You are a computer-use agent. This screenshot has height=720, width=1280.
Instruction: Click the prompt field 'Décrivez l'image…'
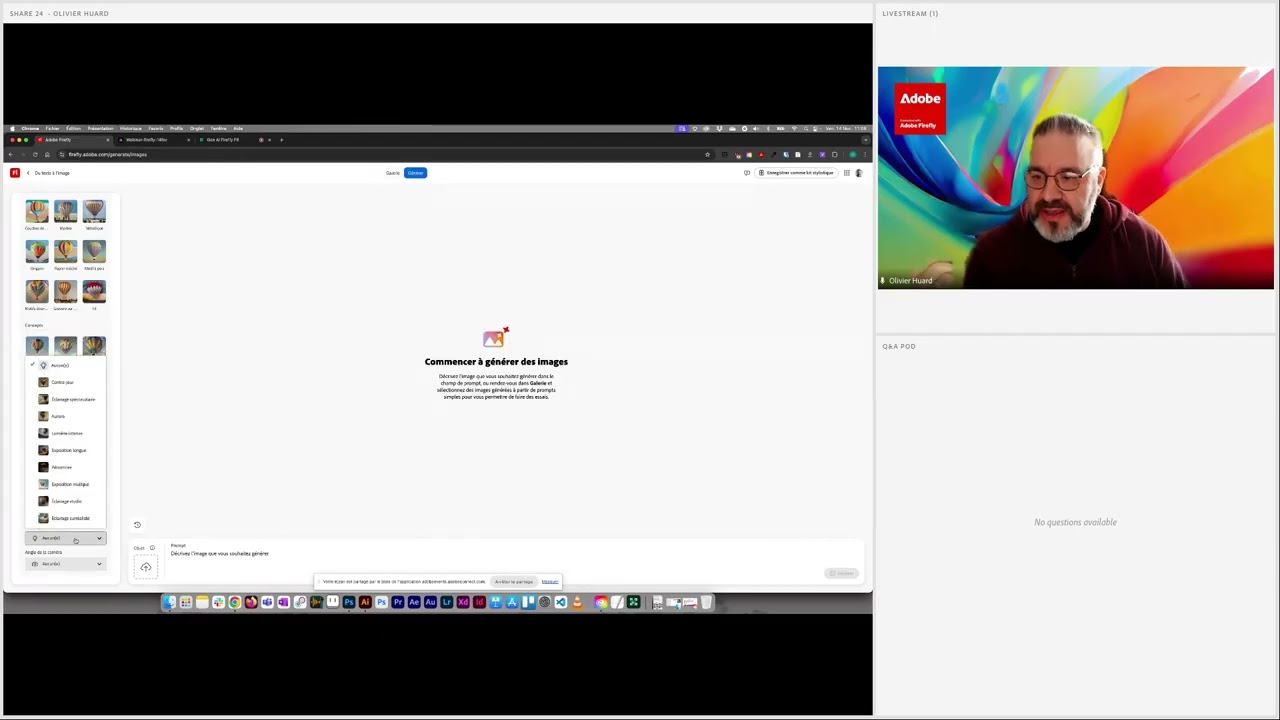220,553
